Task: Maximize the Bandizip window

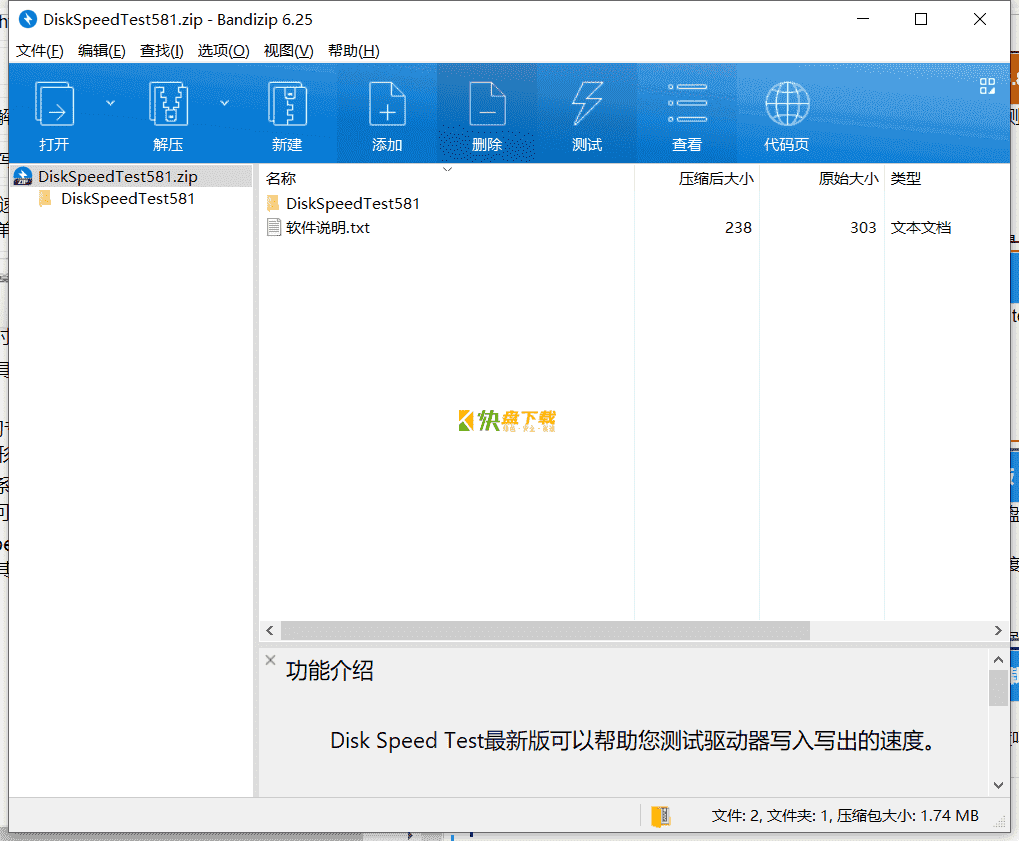Action: pyautogui.click(x=921, y=19)
